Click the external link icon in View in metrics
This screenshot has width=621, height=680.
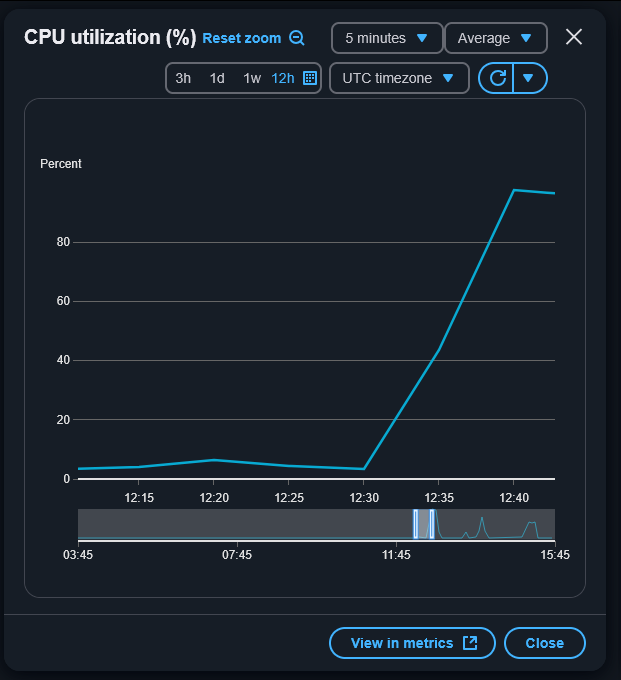(470, 643)
